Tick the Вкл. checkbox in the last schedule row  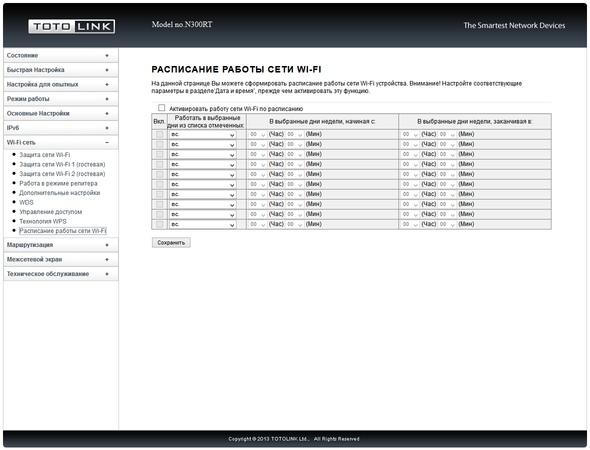[160, 224]
